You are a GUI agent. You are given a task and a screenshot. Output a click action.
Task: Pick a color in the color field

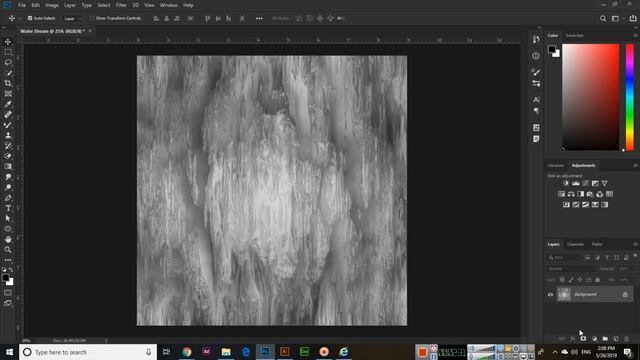pos(591,97)
